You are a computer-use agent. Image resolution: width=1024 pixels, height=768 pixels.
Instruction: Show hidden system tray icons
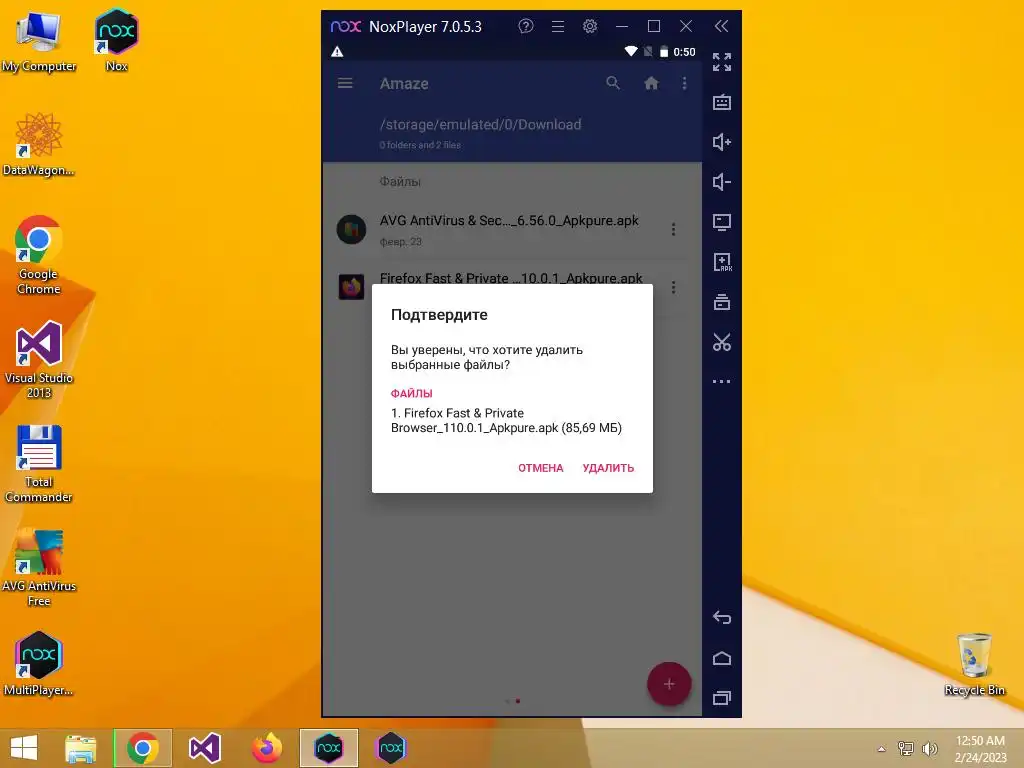tap(881, 749)
